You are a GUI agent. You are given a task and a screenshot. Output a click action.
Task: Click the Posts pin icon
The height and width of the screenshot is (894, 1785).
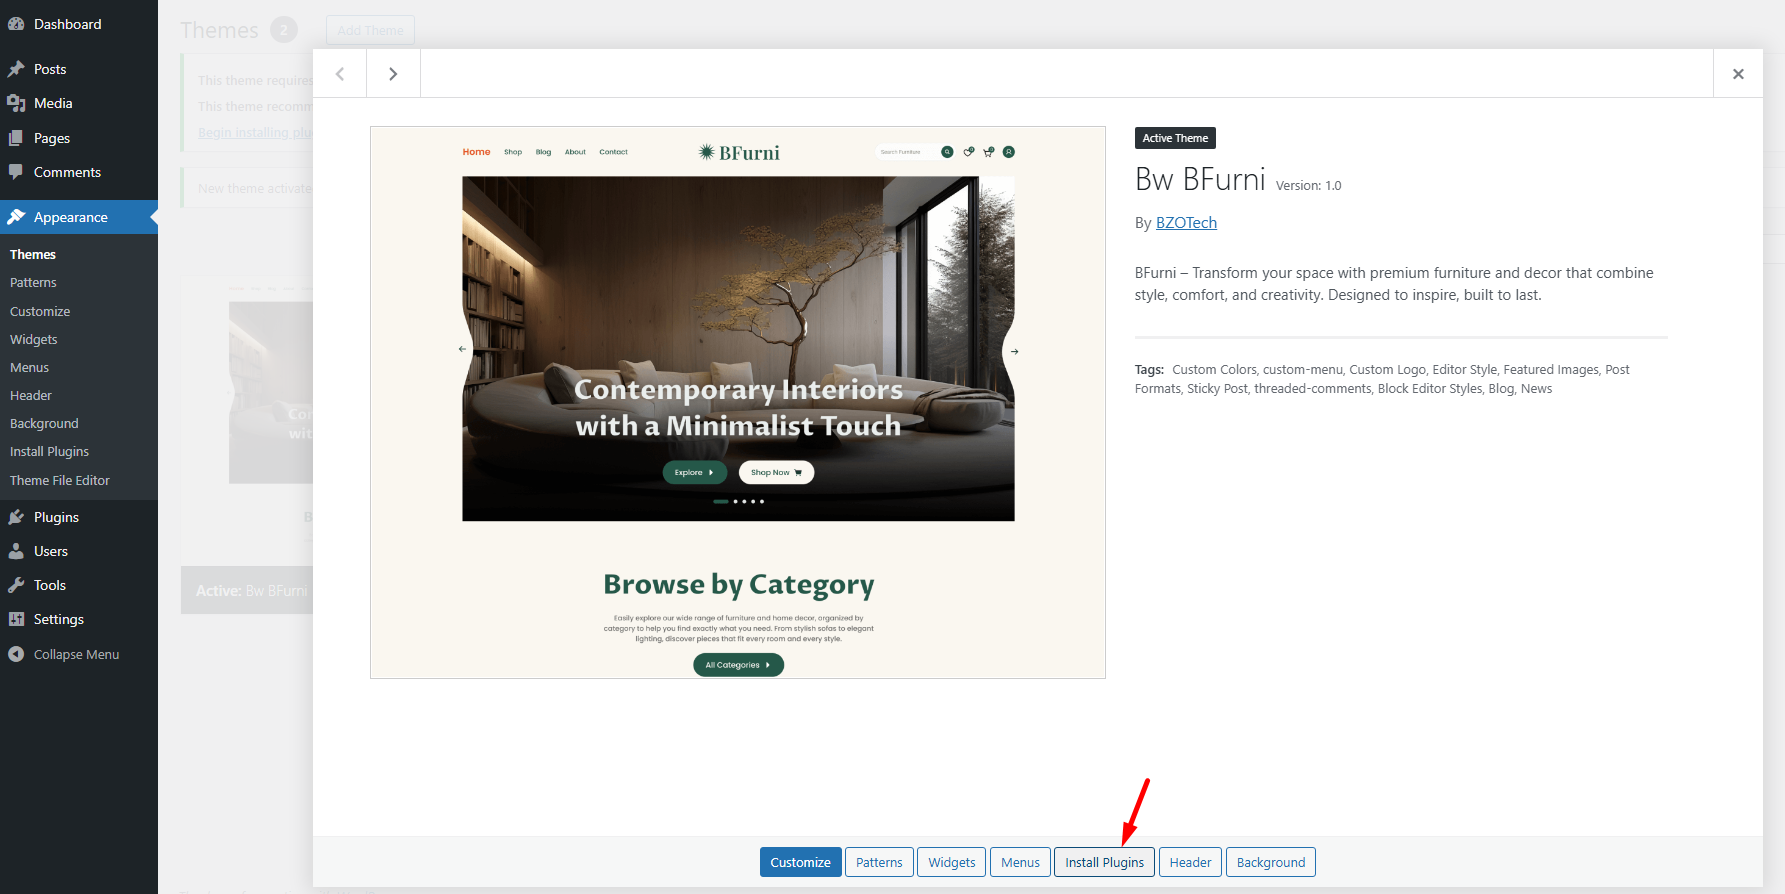pos(16,69)
